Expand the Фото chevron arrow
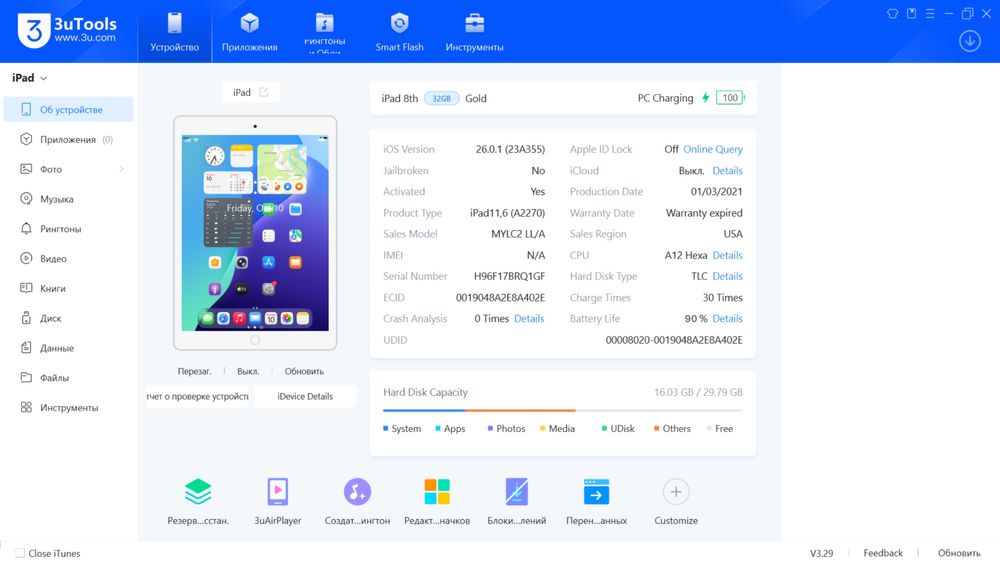The image size is (1000, 565). pos(121,169)
